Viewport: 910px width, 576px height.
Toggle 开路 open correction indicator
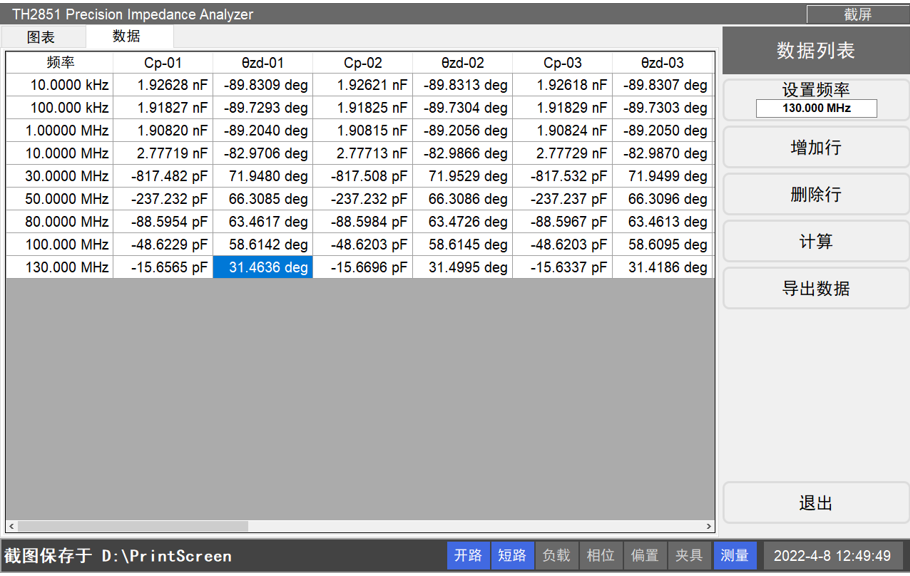click(x=468, y=556)
